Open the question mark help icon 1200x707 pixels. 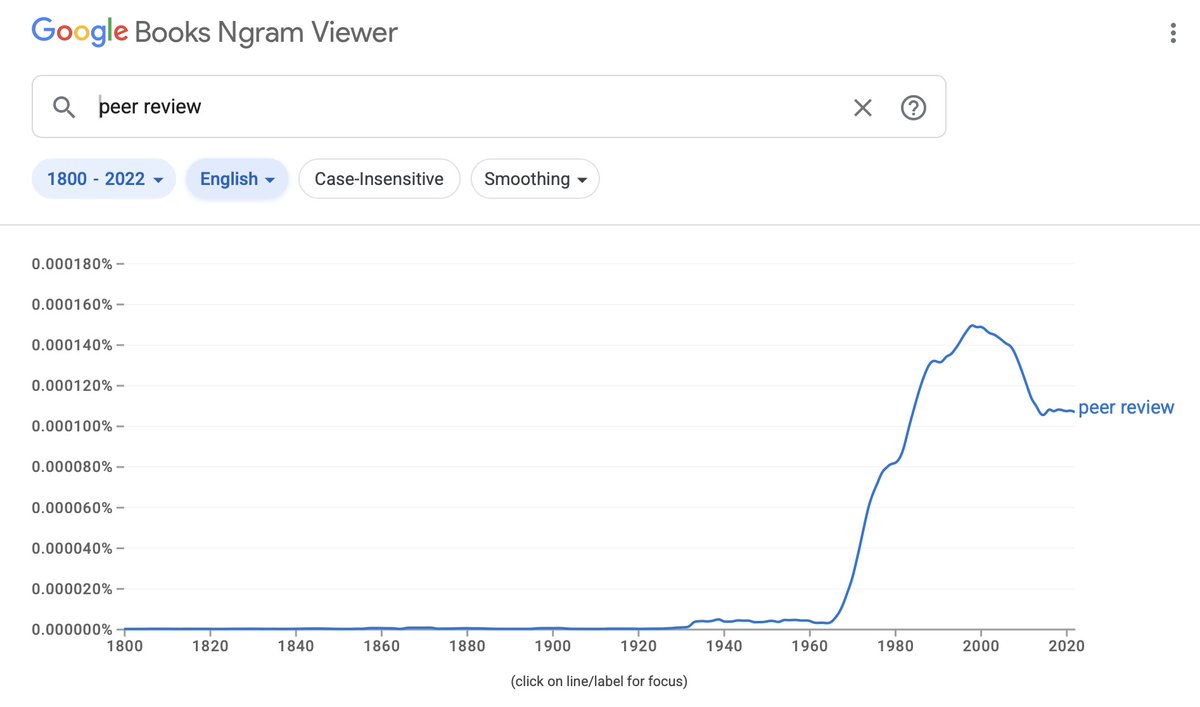(913, 107)
